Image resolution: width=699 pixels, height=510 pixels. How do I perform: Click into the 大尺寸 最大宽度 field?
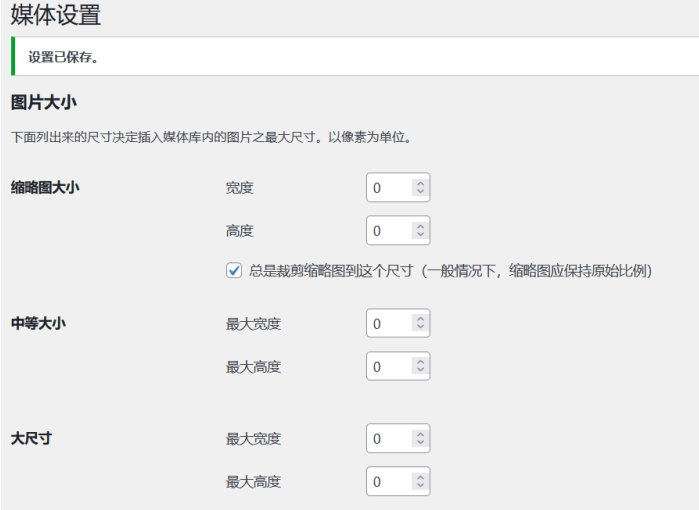click(x=388, y=439)
